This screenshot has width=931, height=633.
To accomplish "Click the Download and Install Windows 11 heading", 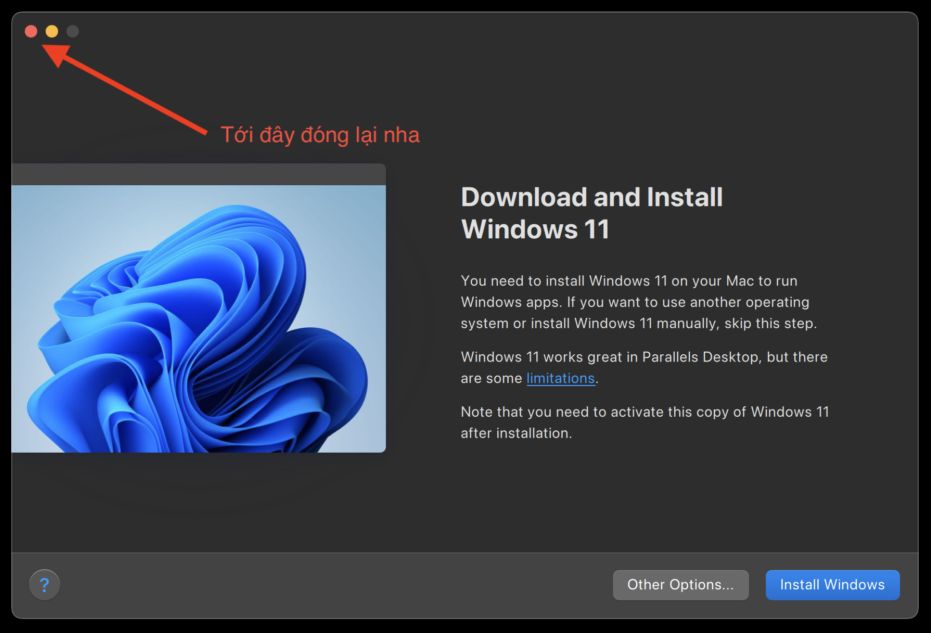I will coord(592,213).
